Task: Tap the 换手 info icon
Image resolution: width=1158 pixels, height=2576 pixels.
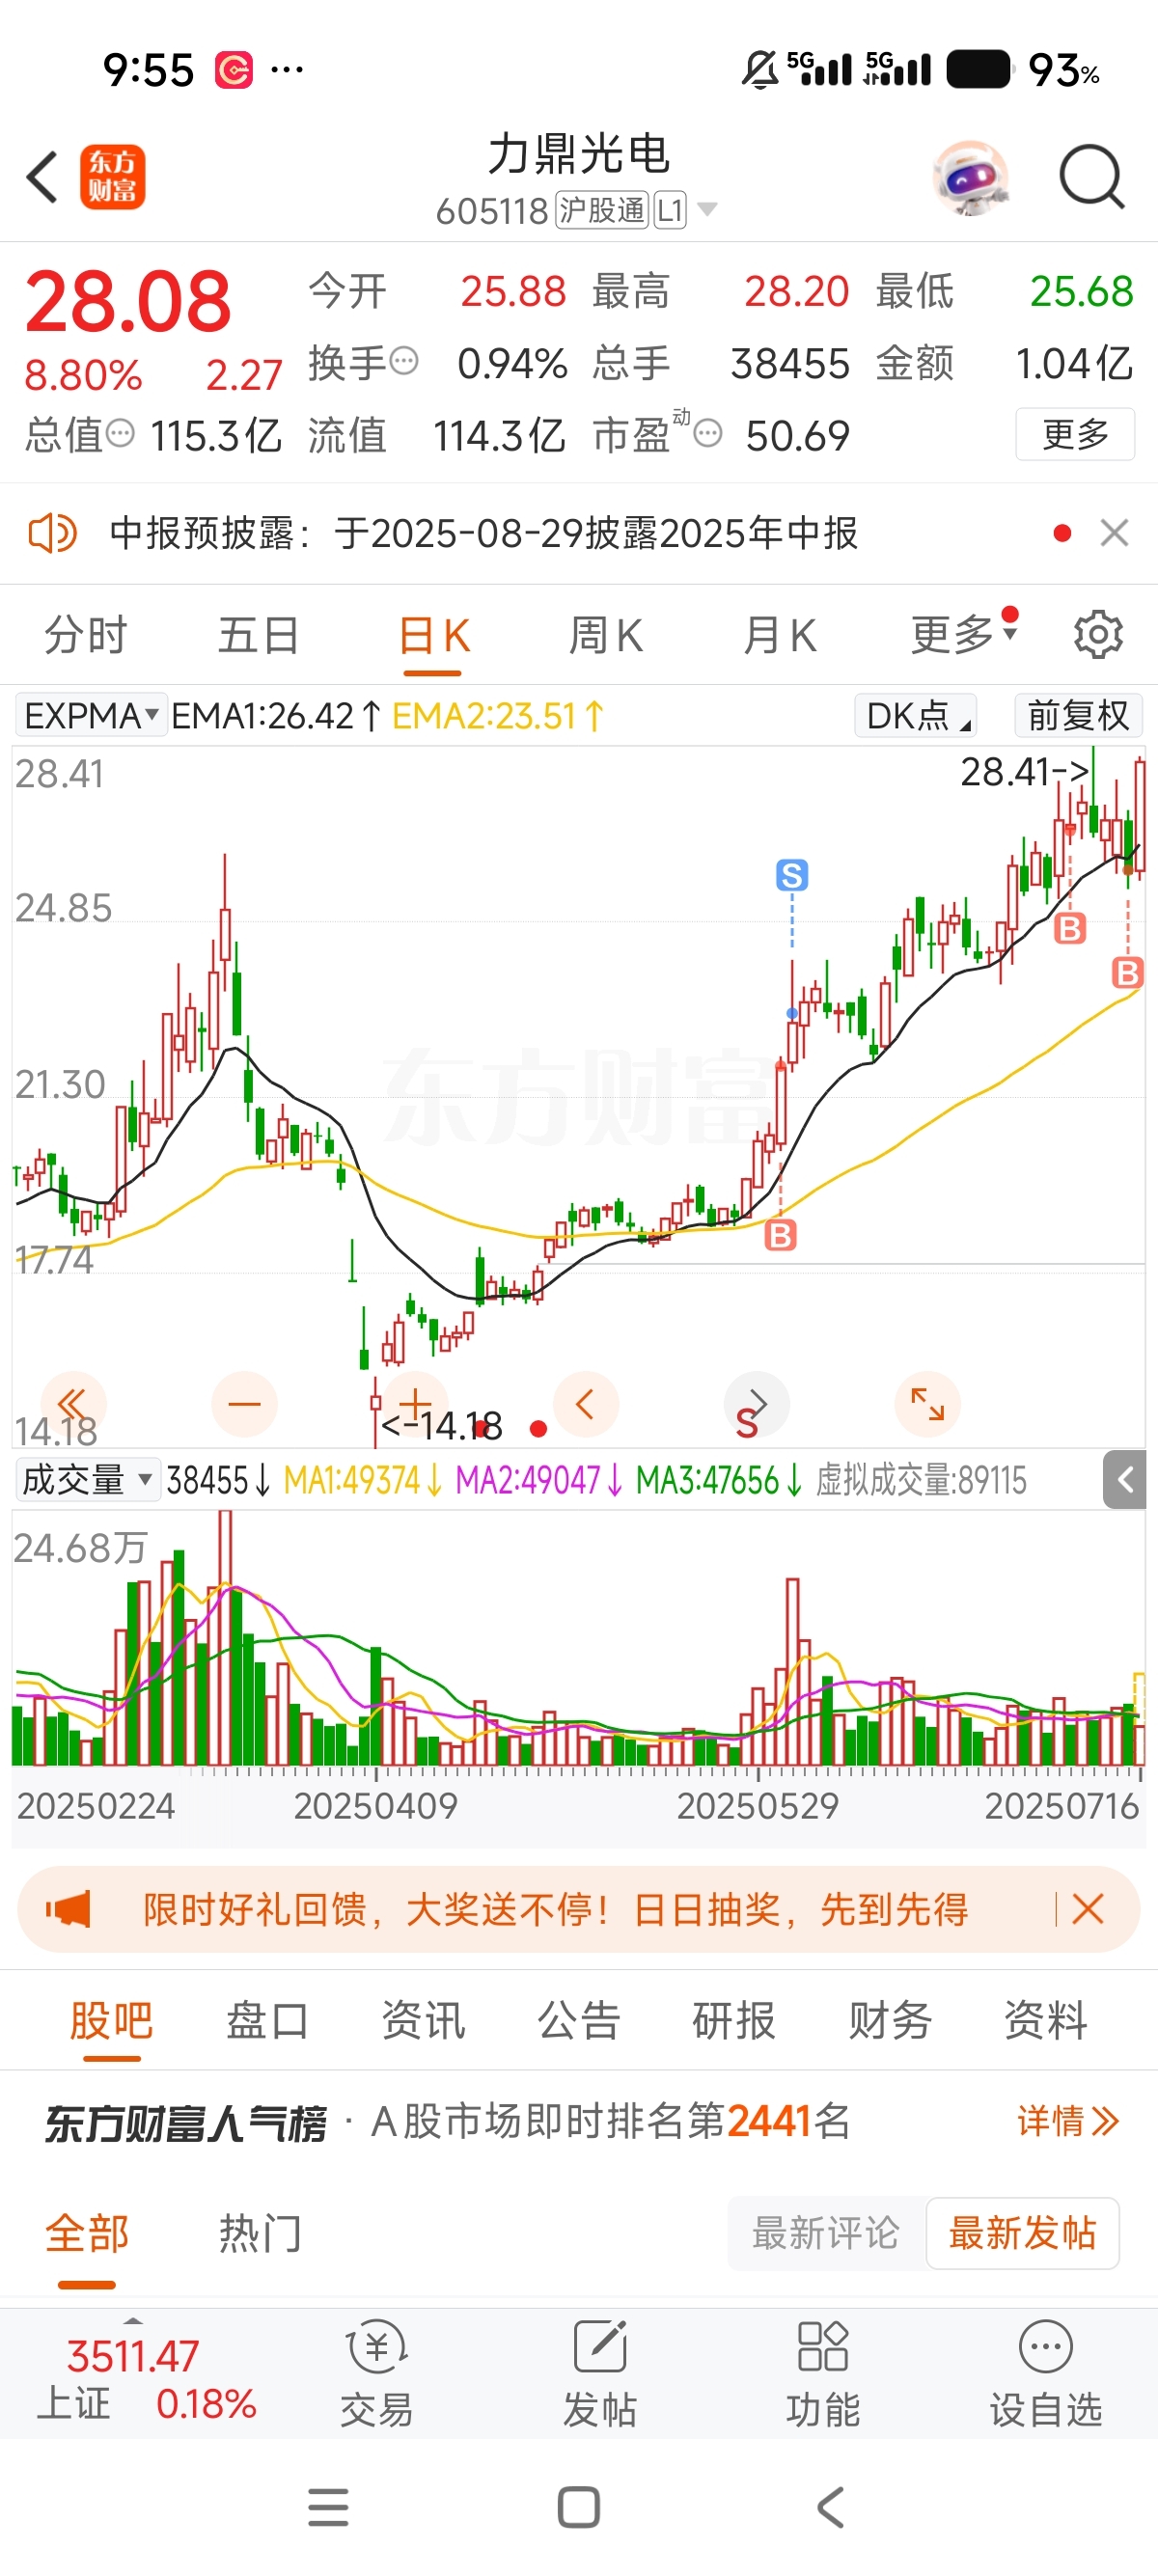Action: (x=403, y=361)
